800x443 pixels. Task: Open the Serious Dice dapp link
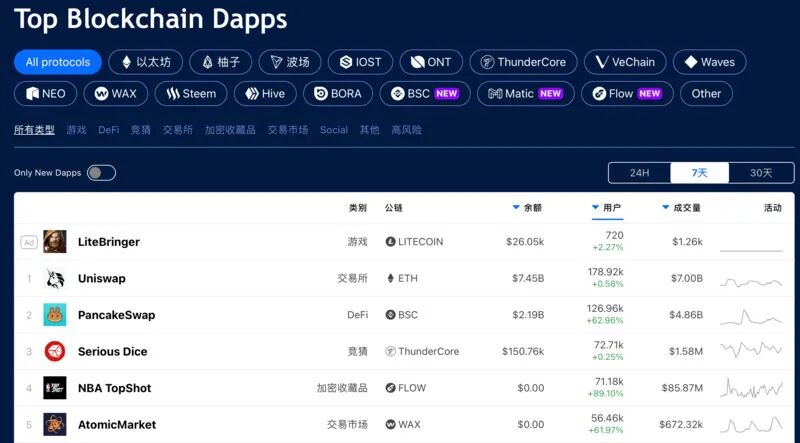point(112,352)
